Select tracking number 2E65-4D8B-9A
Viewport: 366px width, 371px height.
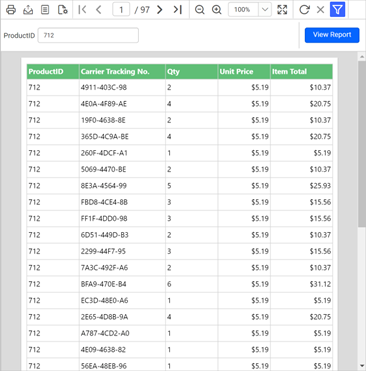pyautogui.click(x=104, y=317)
